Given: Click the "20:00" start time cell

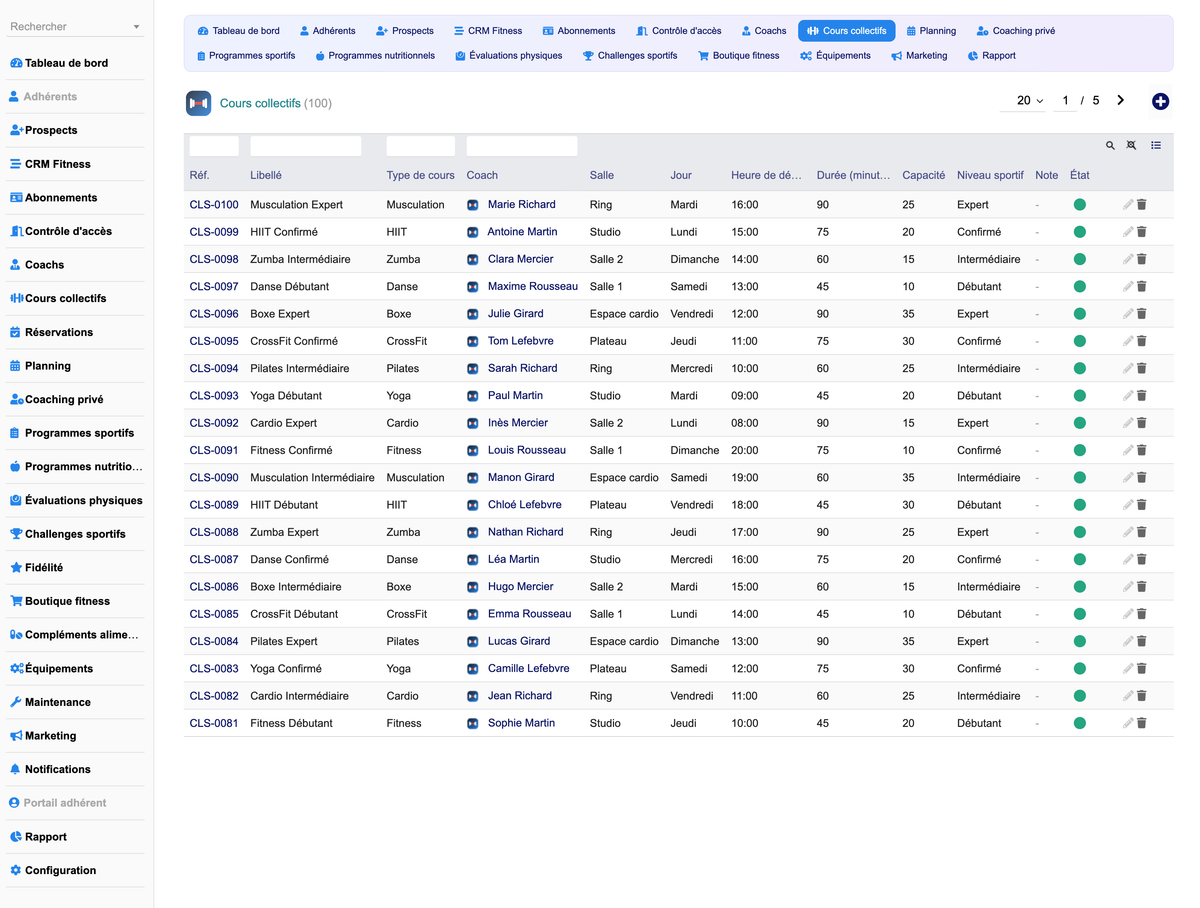Looking at the screenshot, I should click(x=745, y=450).
